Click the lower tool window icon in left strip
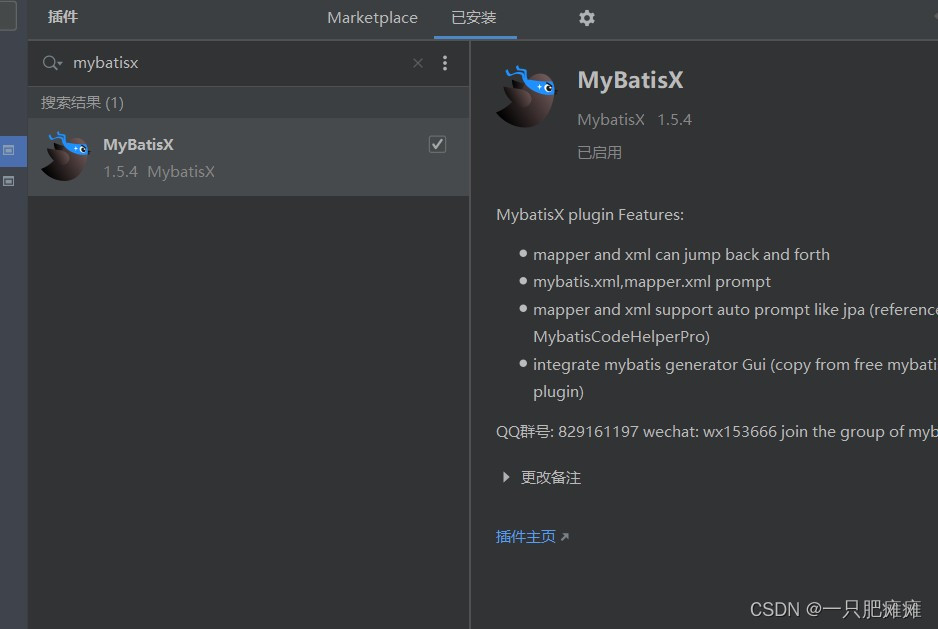Screen dimensions: 938x629 click(9, 181)
